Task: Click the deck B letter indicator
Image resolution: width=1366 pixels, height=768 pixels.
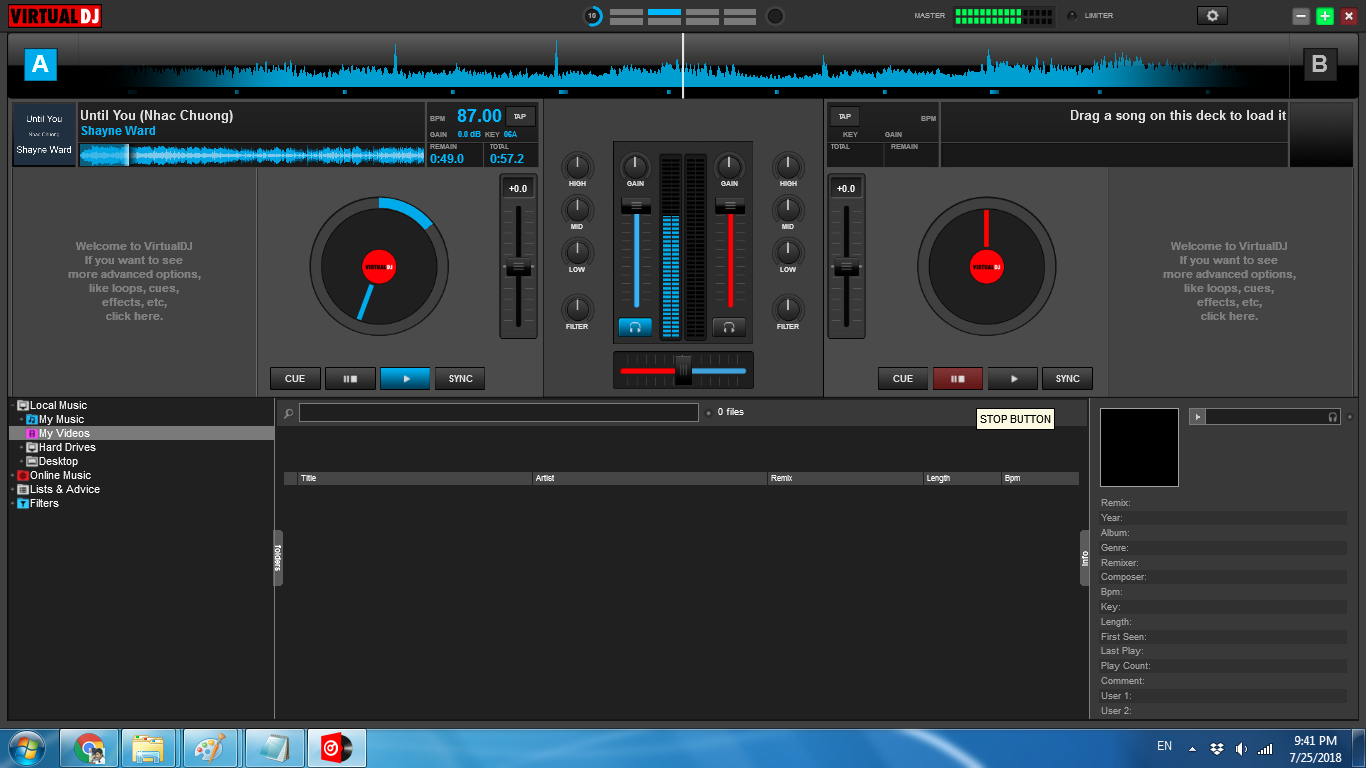Action: tap(1320, 64)
